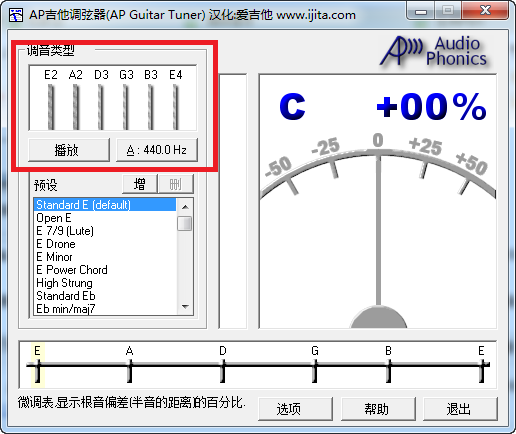
Task: Select the High Strung preset
Action: pos(105,283)
